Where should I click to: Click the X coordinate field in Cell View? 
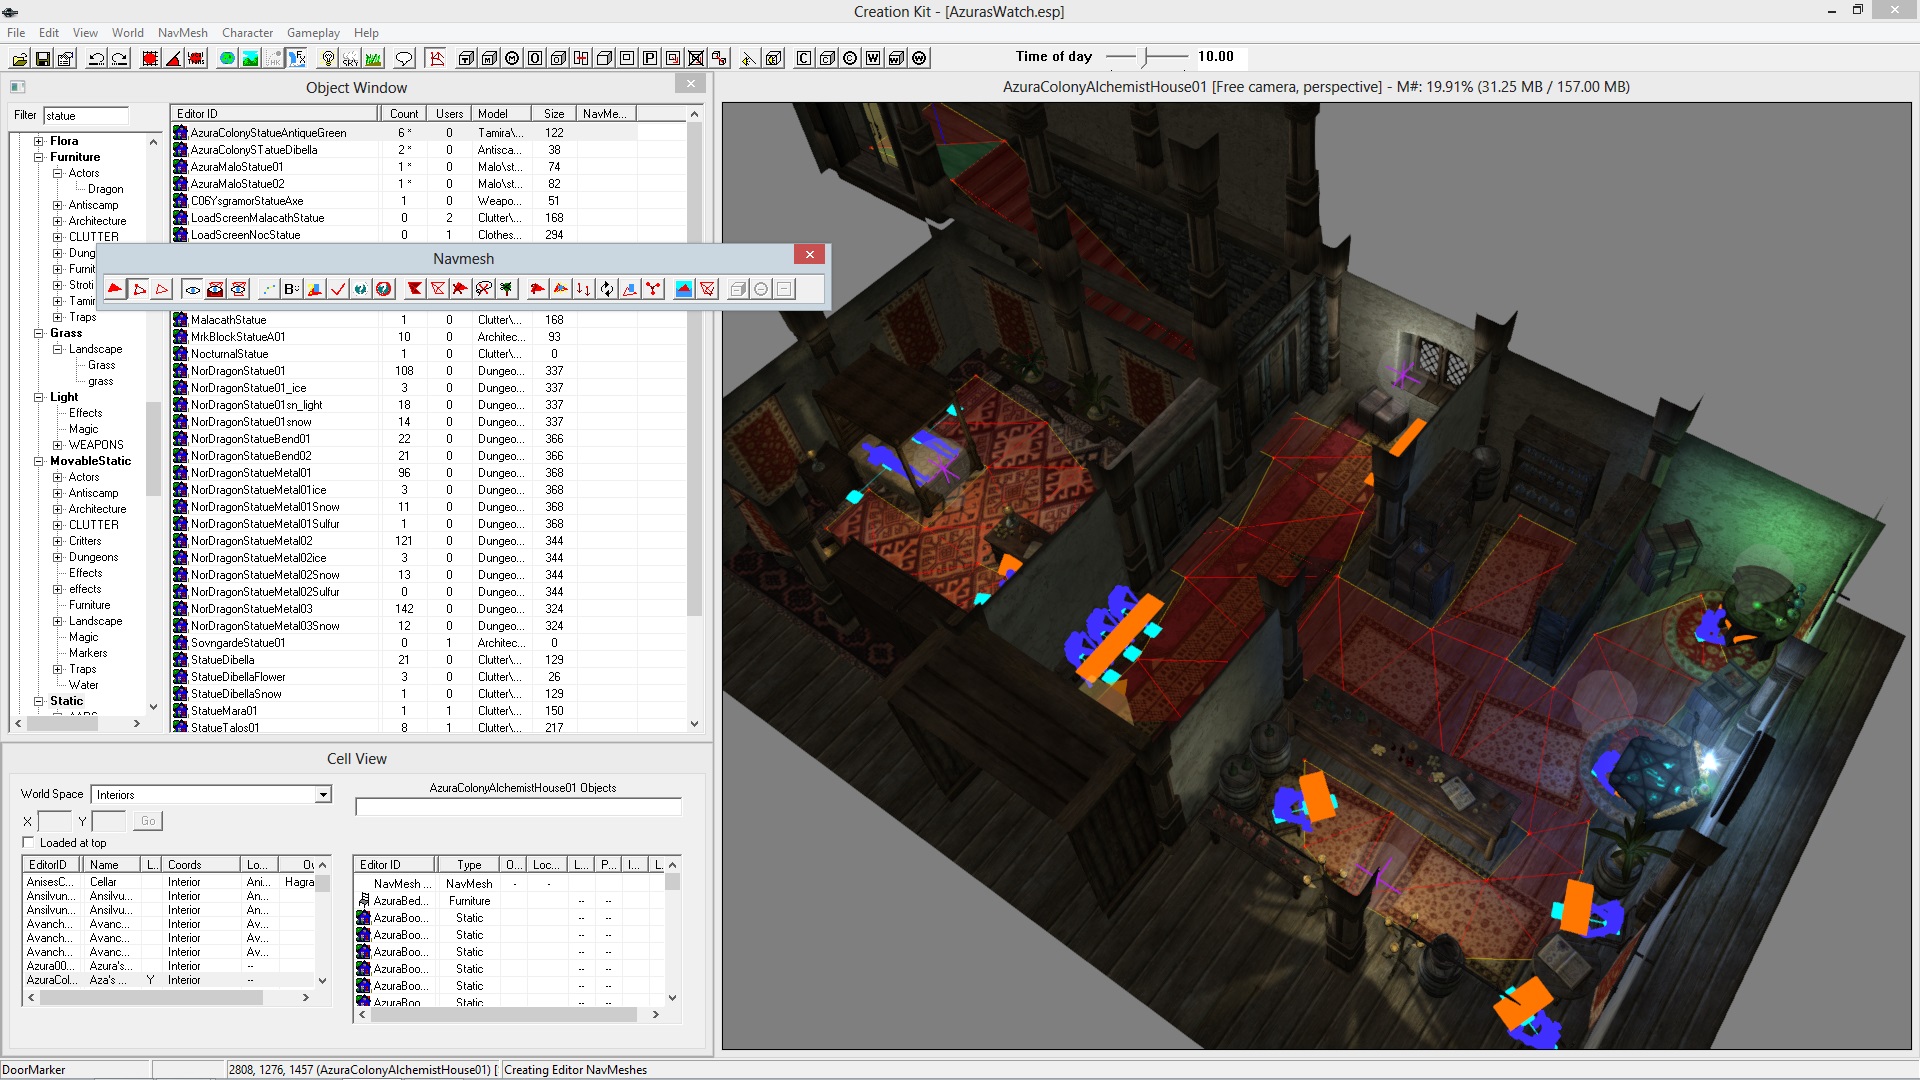click(54, 821)
